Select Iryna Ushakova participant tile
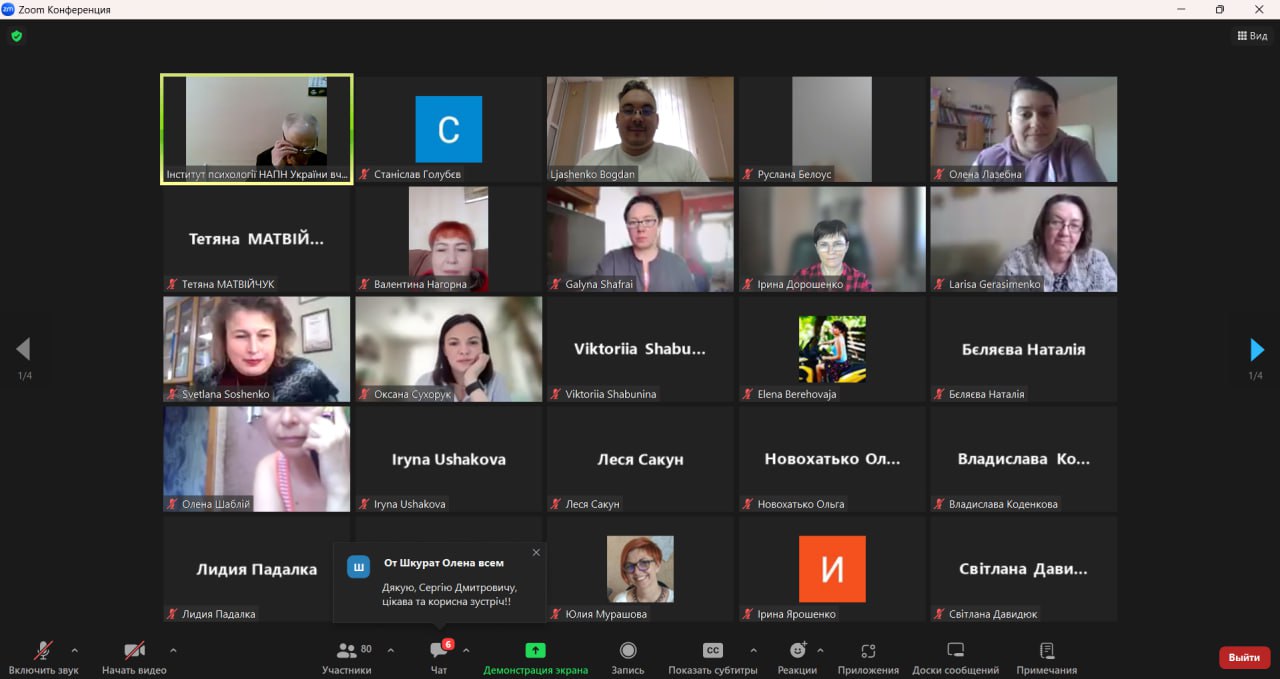 coord(448,459)
